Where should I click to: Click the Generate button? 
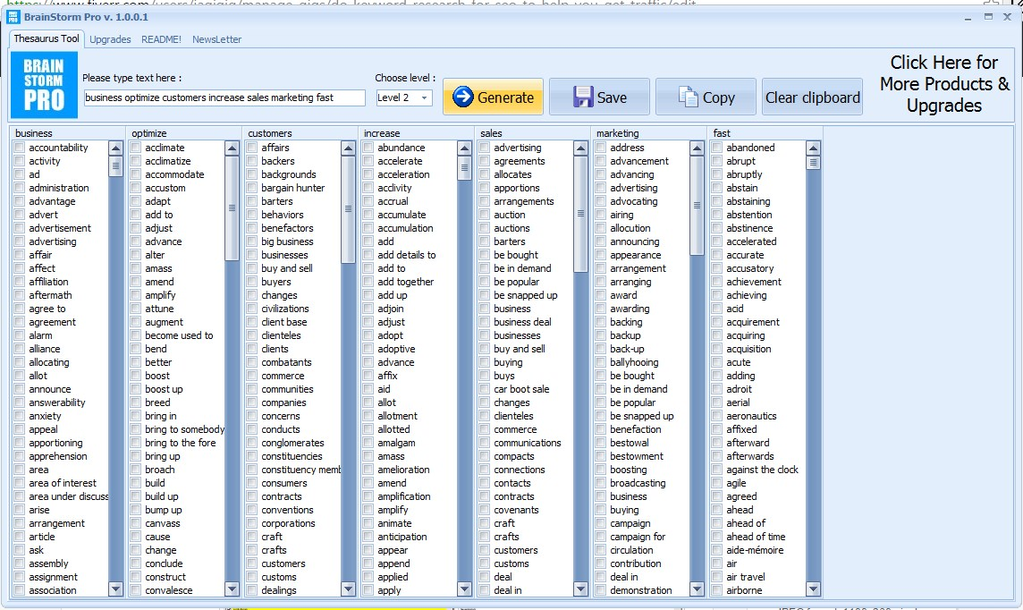[x=493, y=97]
